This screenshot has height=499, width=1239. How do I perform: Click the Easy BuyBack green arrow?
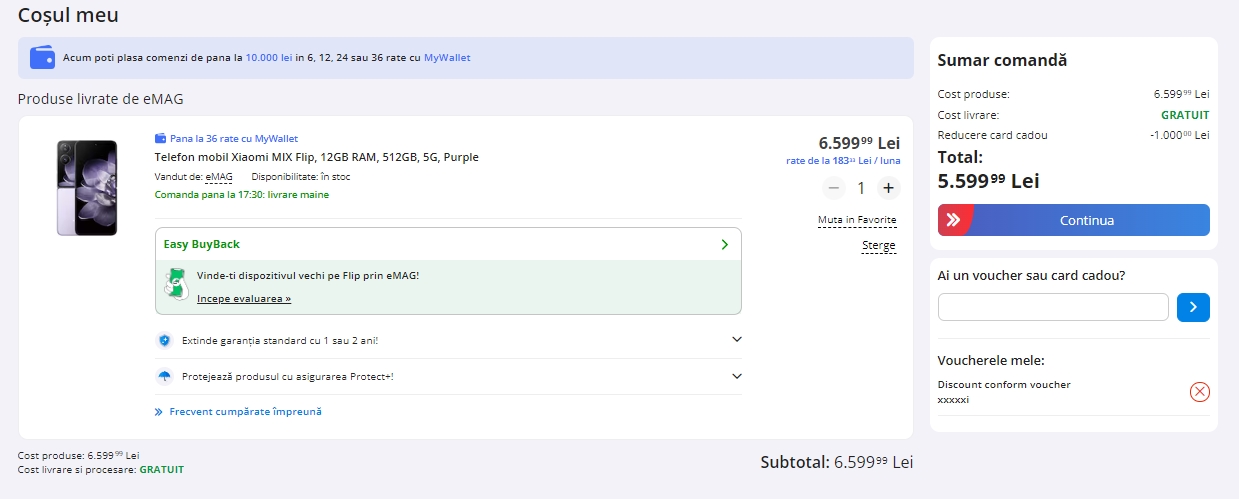[725, 244]
